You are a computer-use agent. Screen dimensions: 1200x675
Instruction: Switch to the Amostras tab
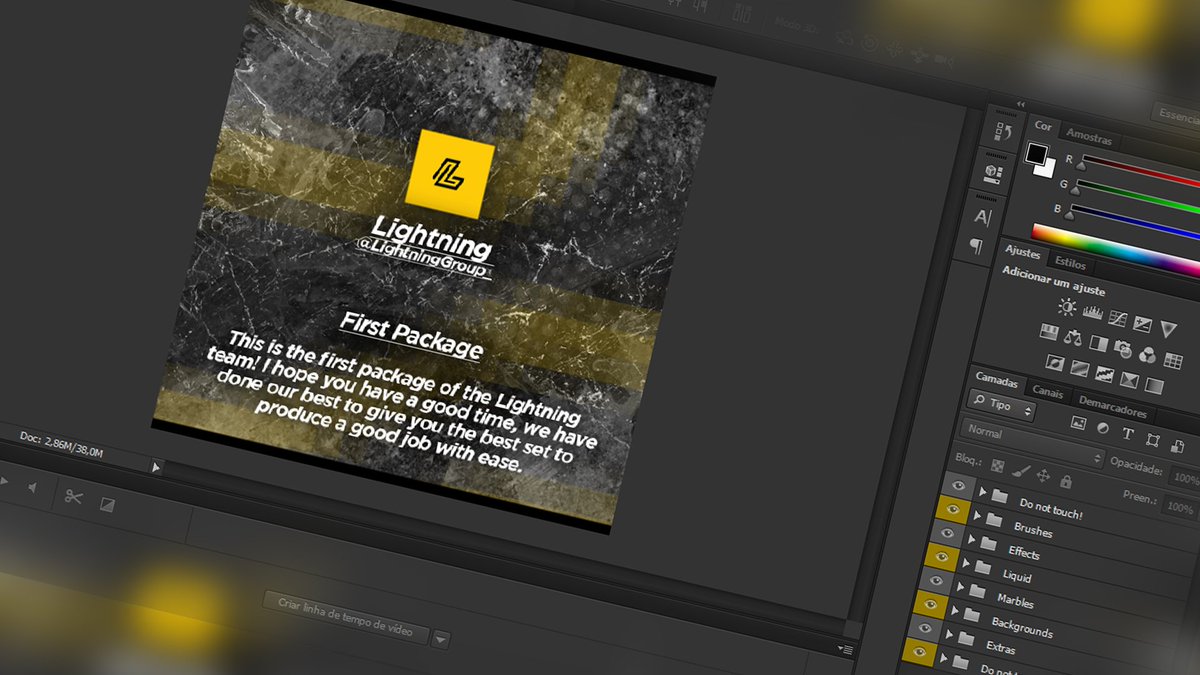pos(1088,135)
